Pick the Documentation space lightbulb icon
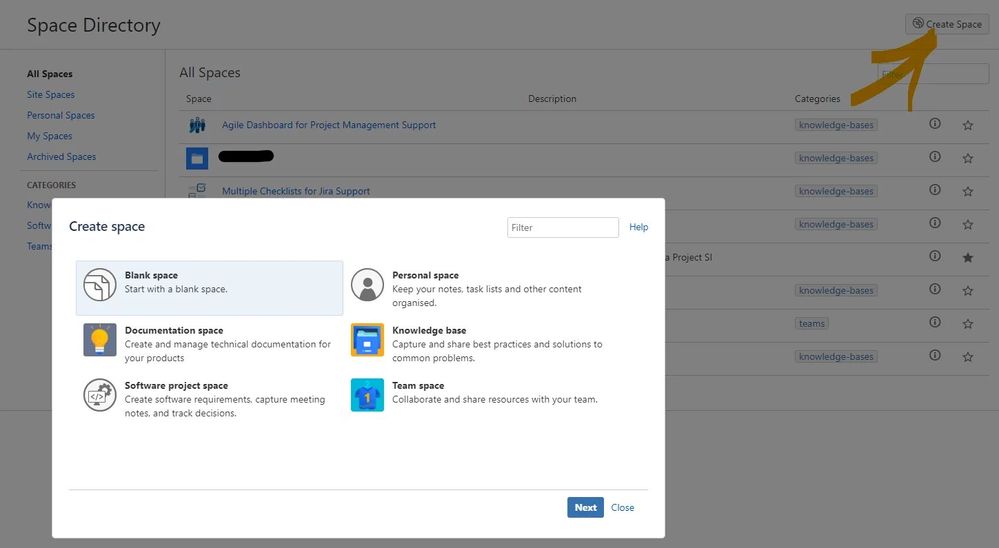Image resolution: width=999 pixels, height=548 pixels. pyautogui.click(x=100, y=340)
